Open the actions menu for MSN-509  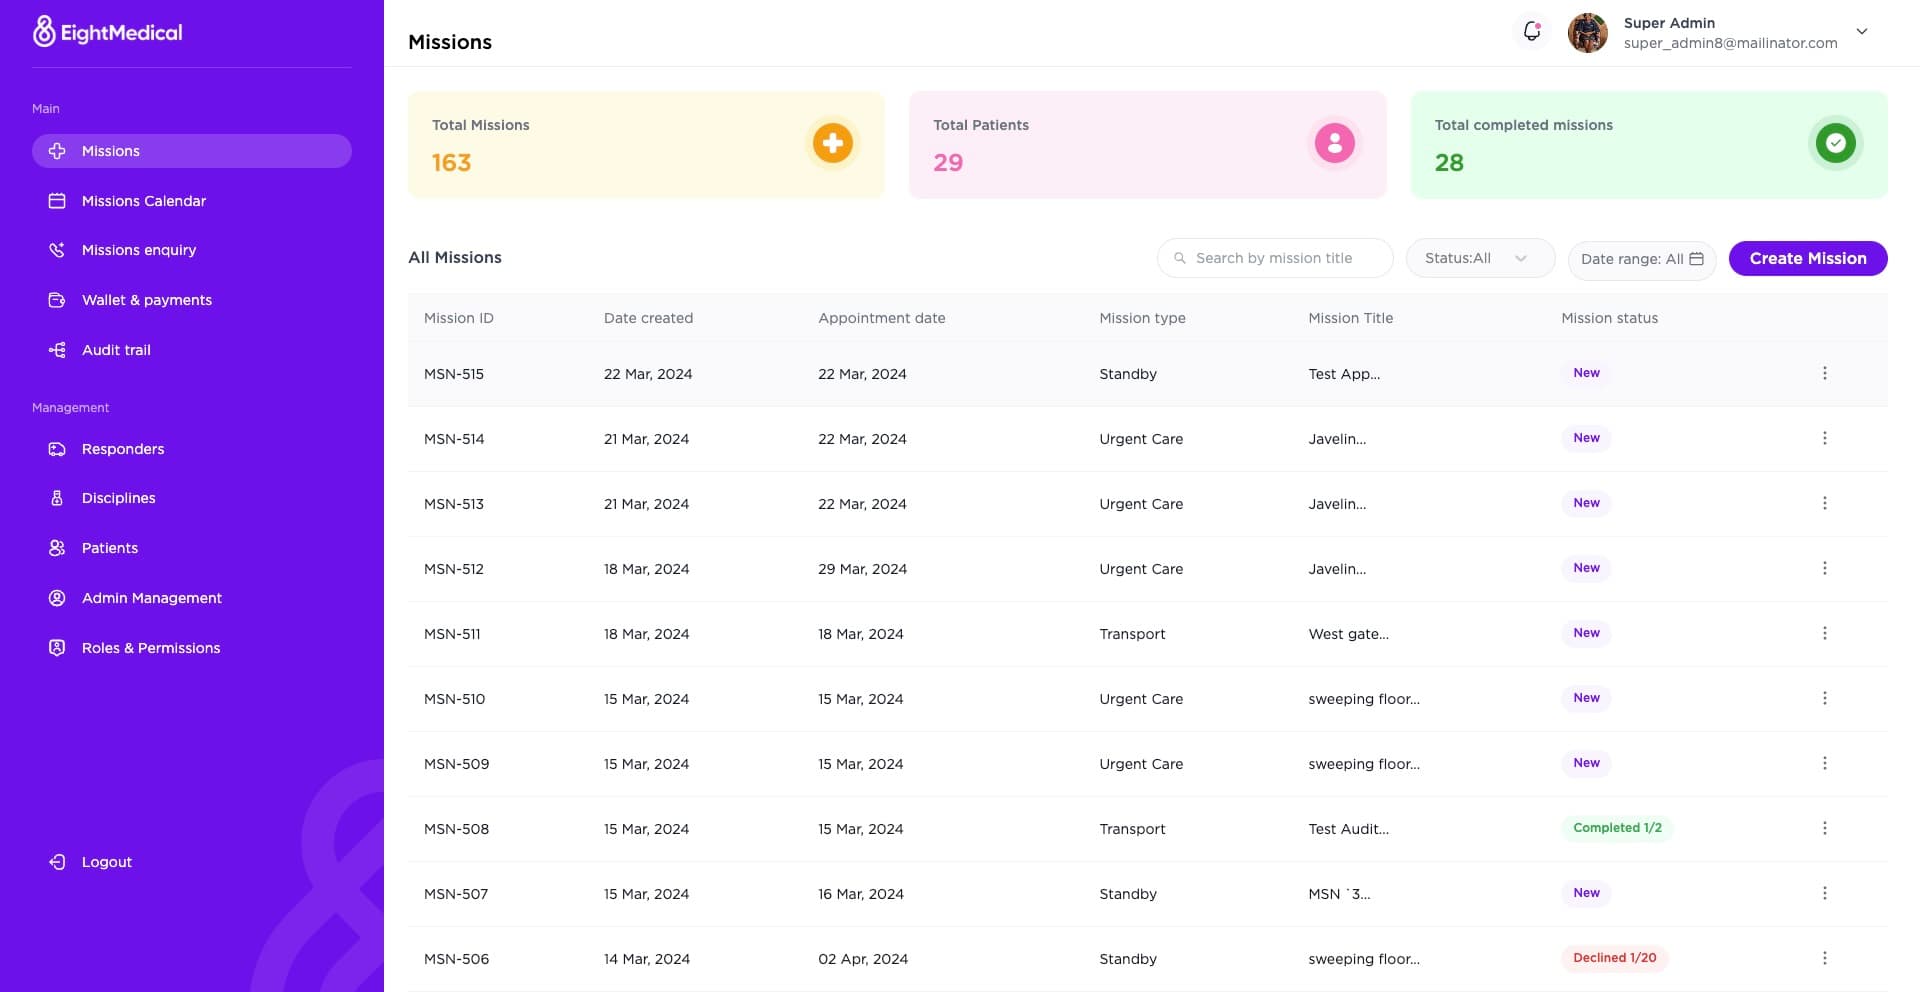[x=1824, y=763]
